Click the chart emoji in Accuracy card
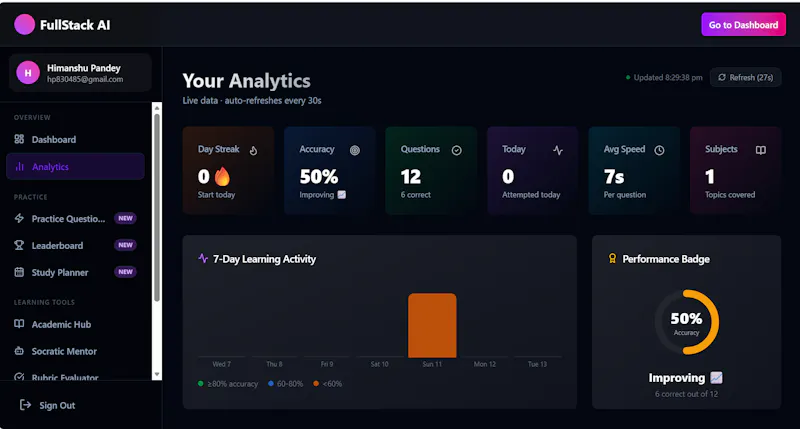Image resolution: width=800 pixels, height=429 pixels. [x=342, y=194]
